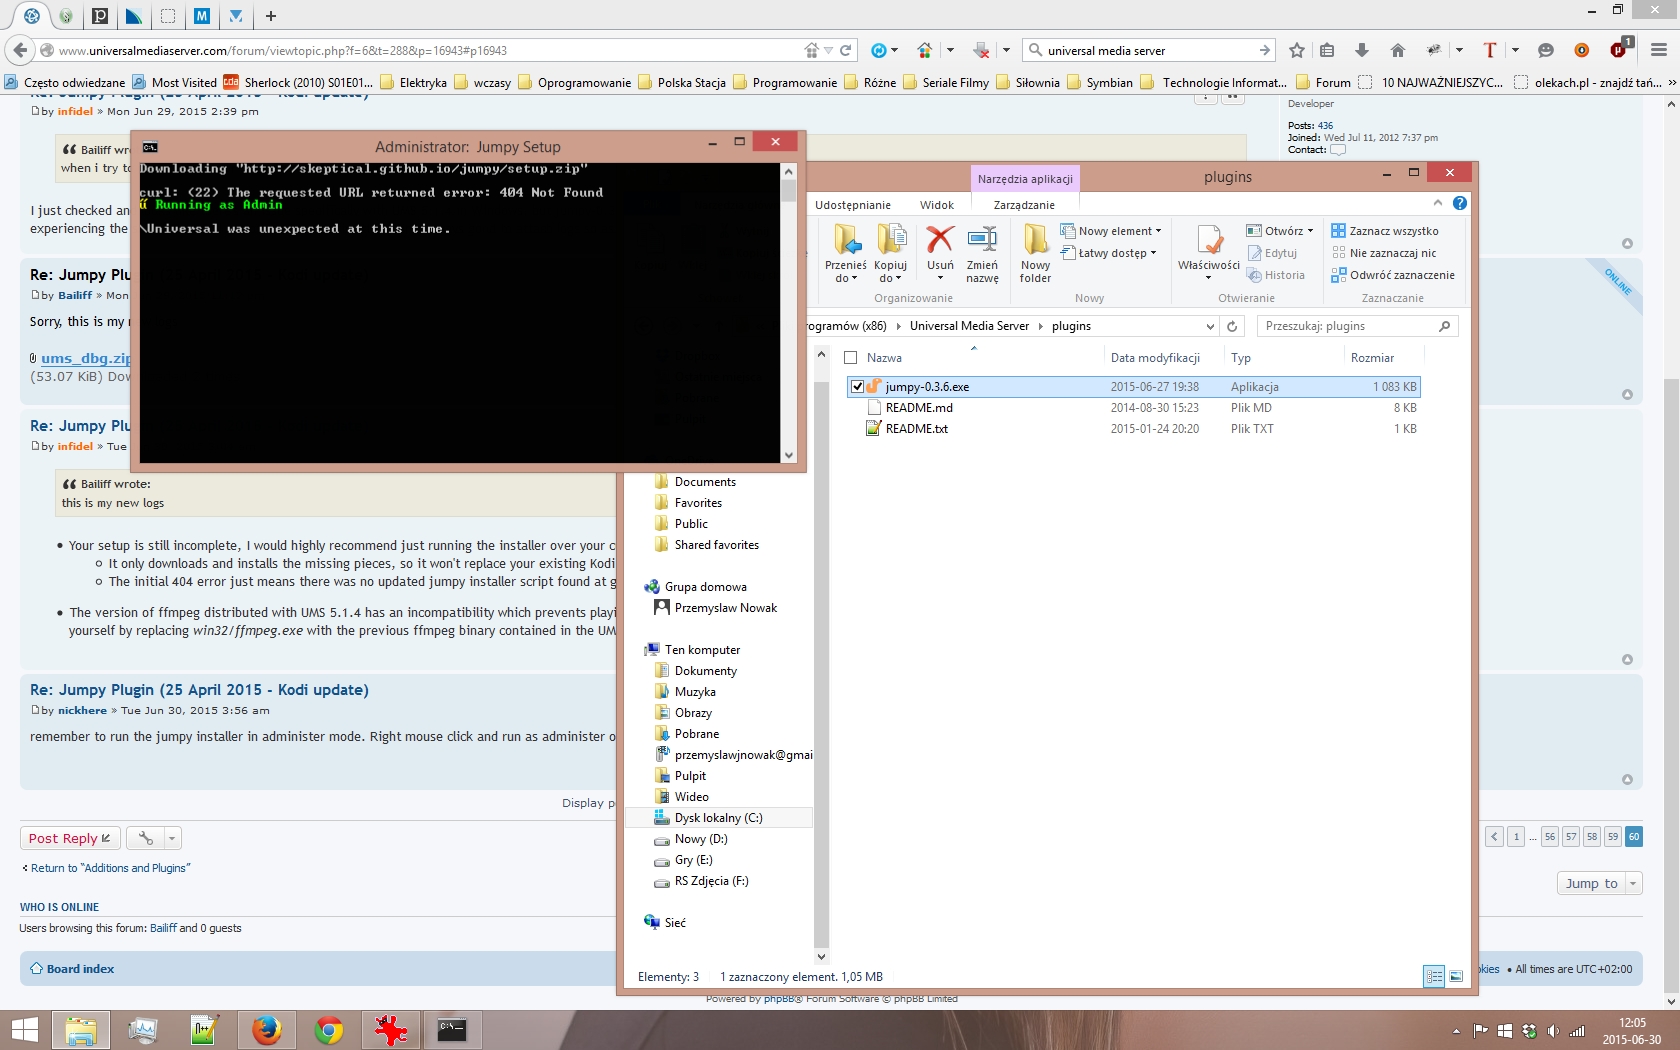Viewport: 1680px width, 1050px height.
Task: Click the Historia icon in Explorer ribbon
Action: click(x=1276, y=275)
